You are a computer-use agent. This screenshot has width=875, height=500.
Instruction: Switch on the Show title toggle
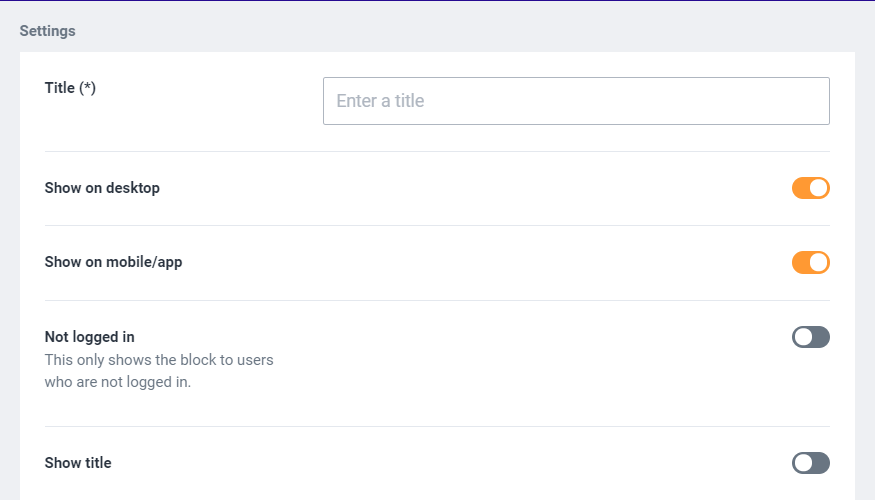pos(811,463)
